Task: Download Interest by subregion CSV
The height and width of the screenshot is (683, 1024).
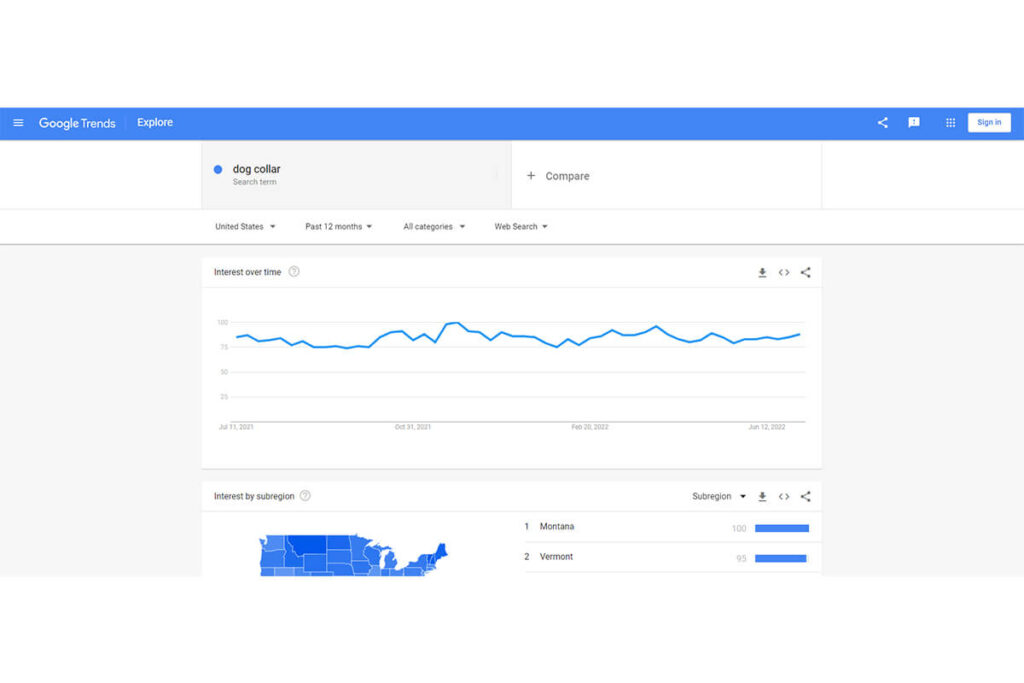Action: (762, 497)
